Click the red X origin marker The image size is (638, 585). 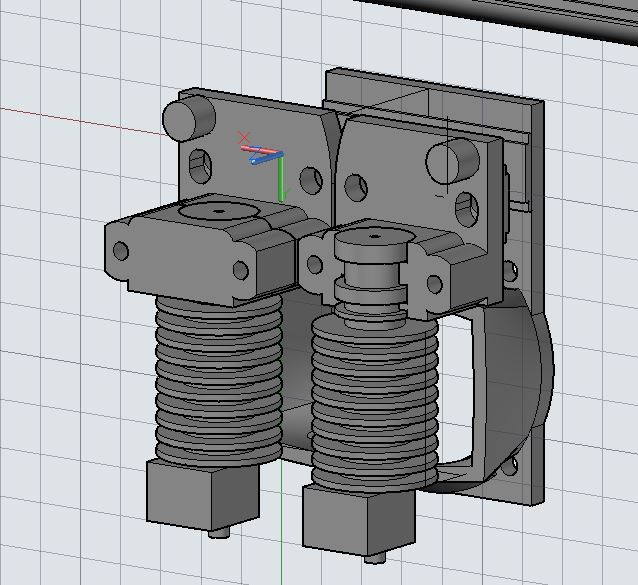click(x=245, y=137)
